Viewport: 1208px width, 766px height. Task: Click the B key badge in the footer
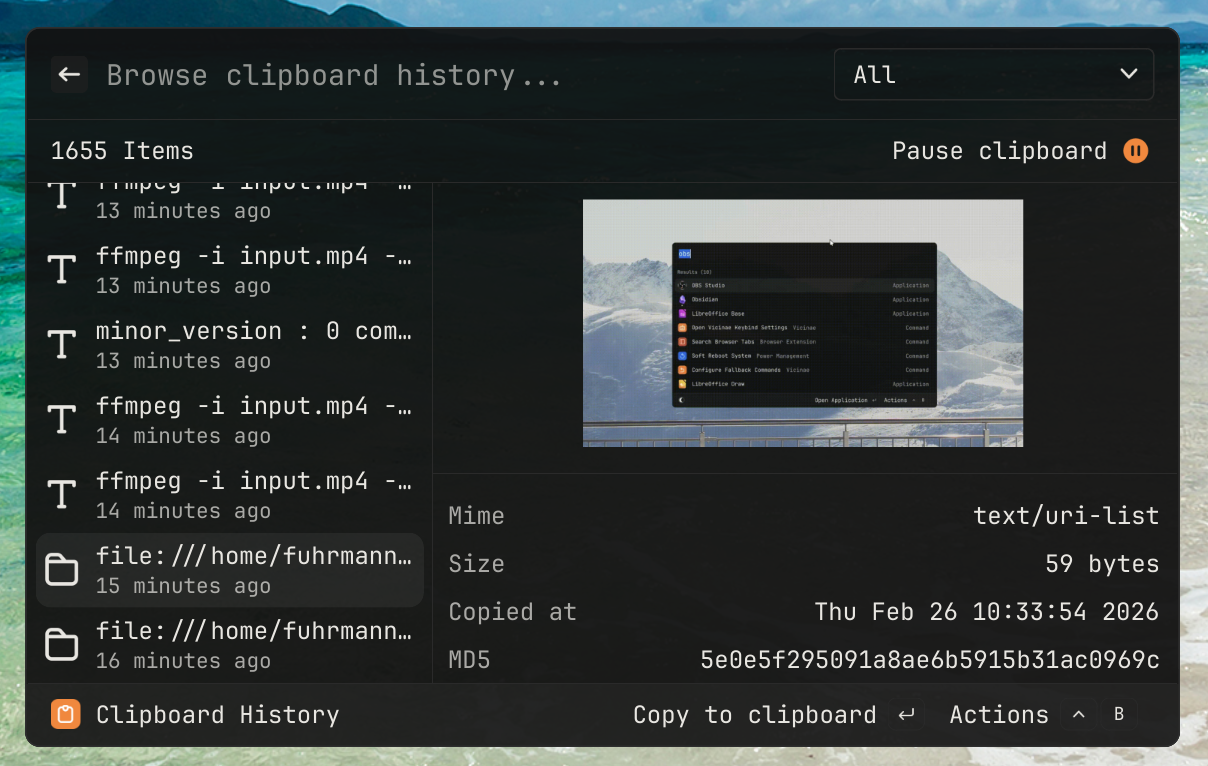click(x=1119, y=715)
